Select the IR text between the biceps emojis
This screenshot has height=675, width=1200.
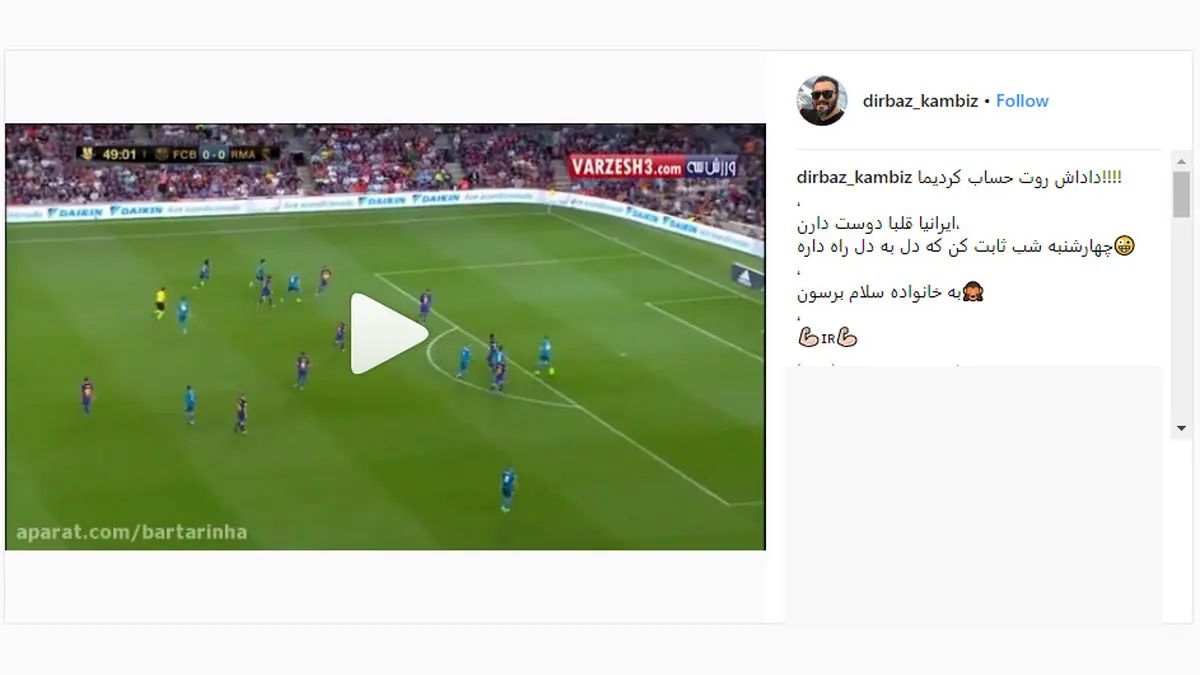tap(828, 339)
